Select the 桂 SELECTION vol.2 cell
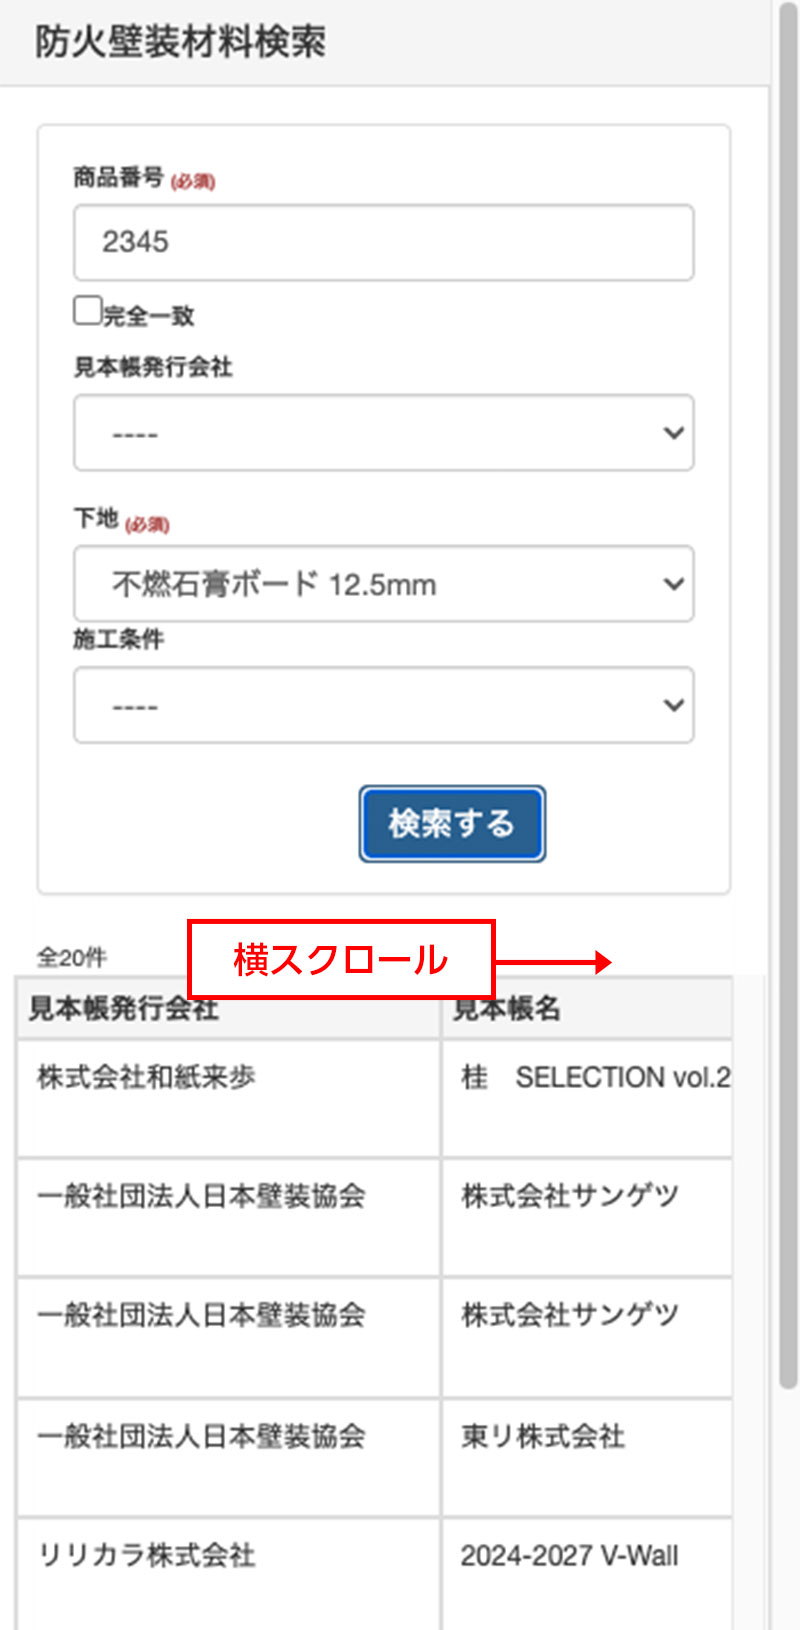Screen dimensions: 800x1630 (594, 1077)
